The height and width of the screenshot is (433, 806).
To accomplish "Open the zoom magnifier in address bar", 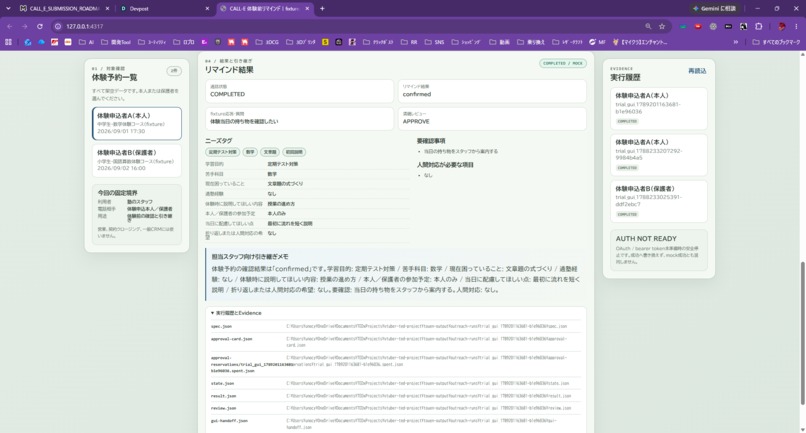I will click(648, 26).
